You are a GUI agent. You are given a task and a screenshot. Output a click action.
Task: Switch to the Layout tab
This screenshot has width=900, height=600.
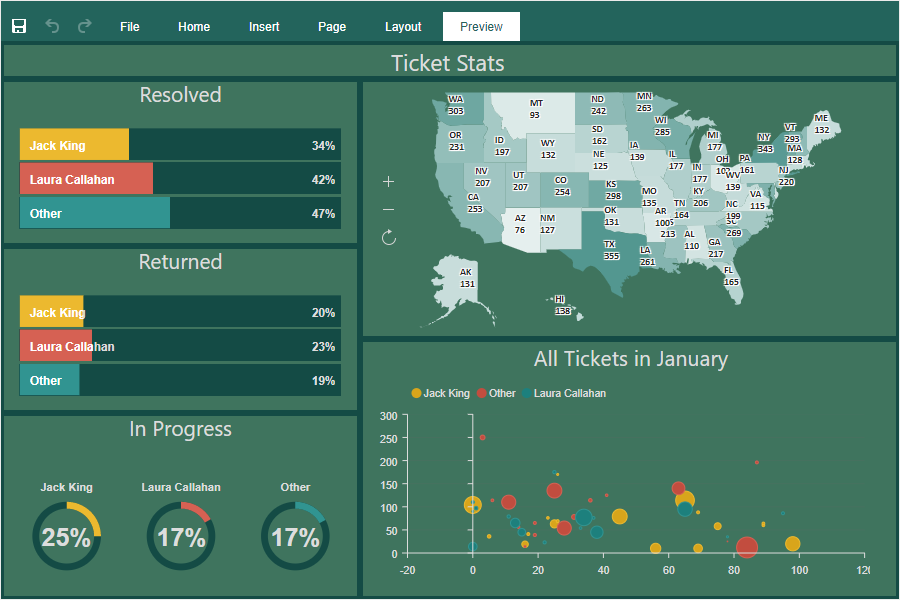[x=403, y=26]
